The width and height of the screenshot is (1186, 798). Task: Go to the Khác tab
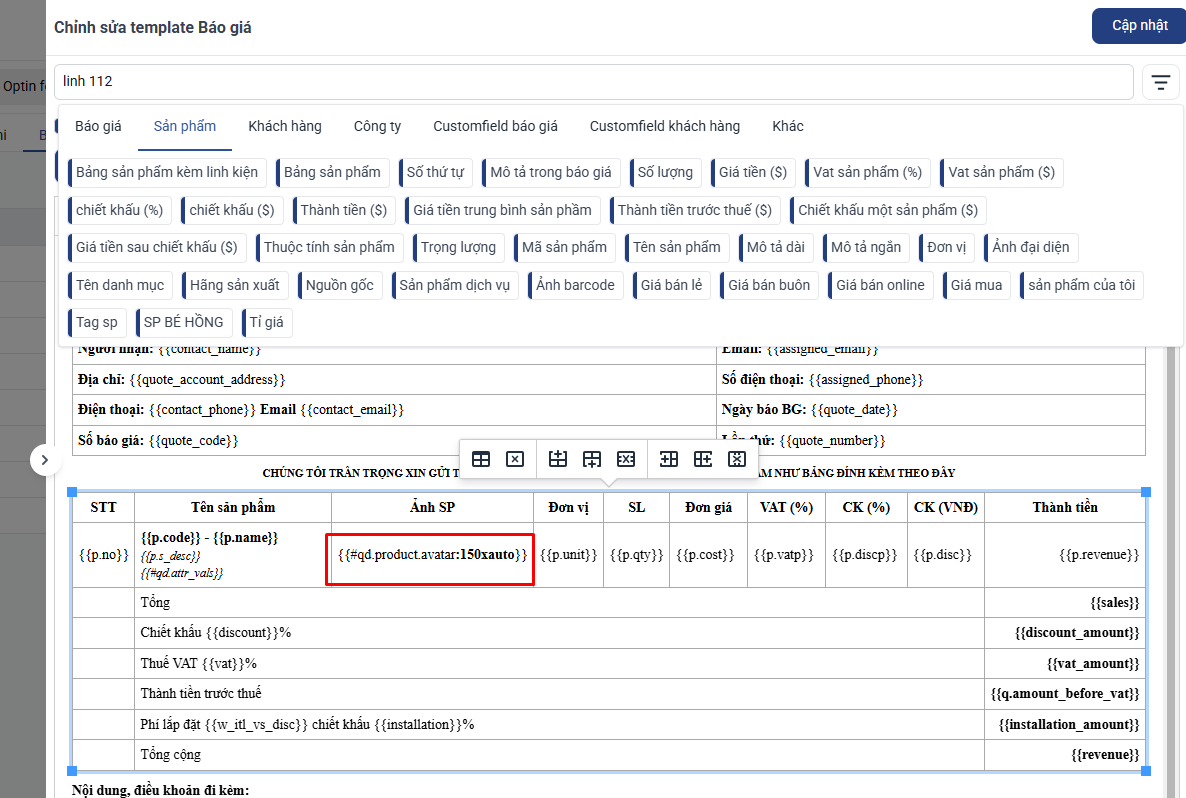click(787, 126)
